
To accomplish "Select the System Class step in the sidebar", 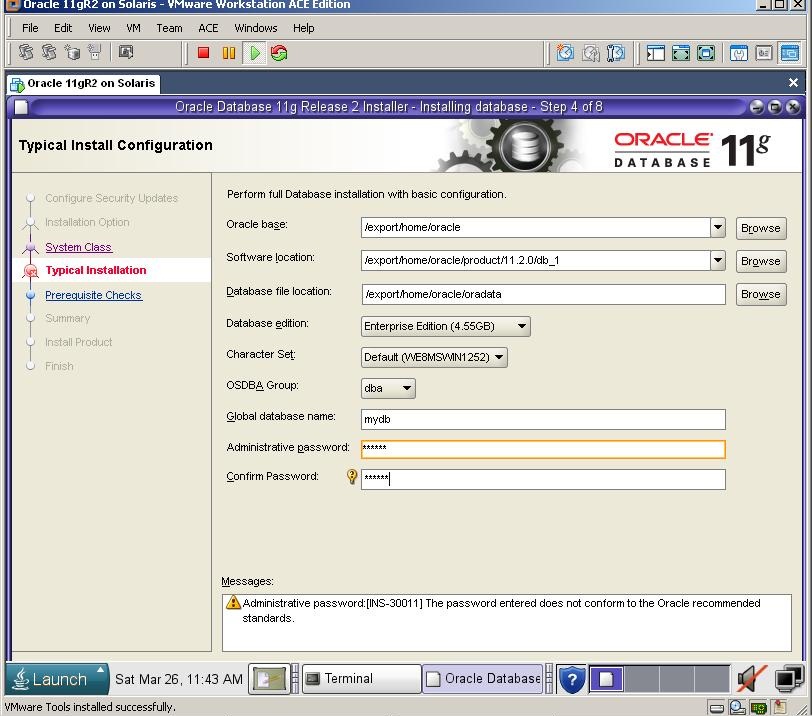I will (x=78, y=247).
